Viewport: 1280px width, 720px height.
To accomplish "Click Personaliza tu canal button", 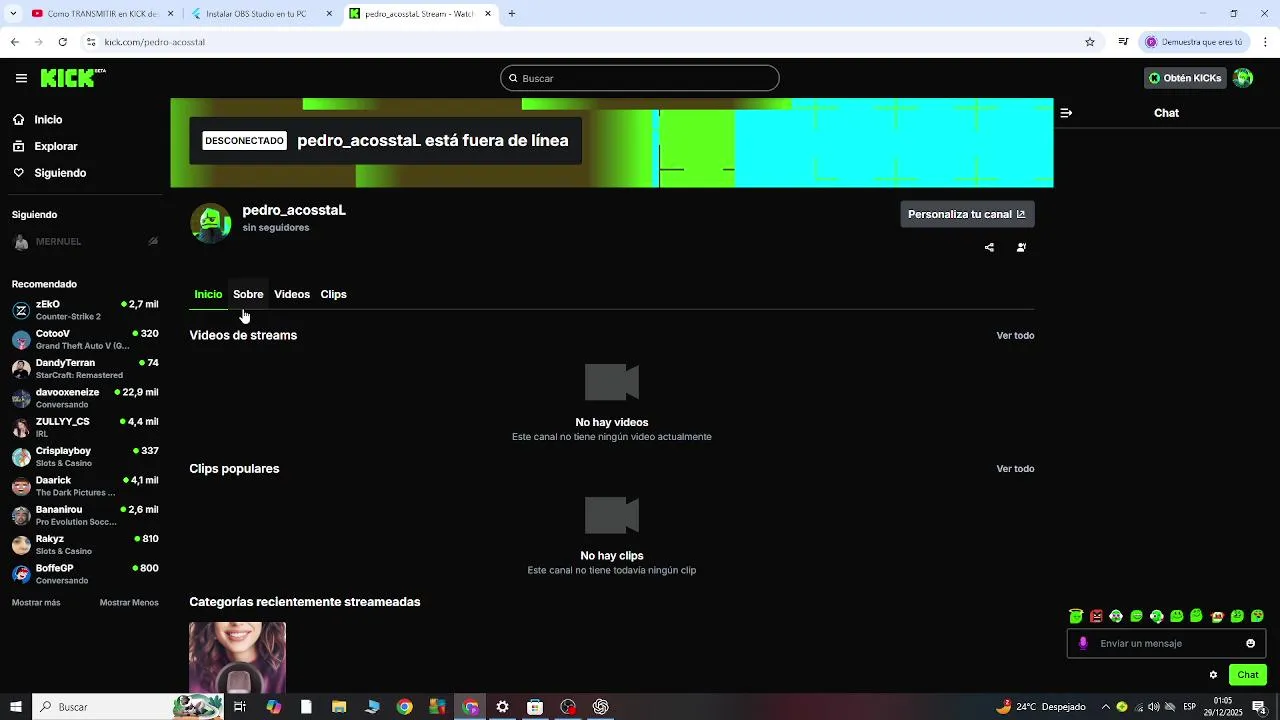I will [x=967, y=214].
